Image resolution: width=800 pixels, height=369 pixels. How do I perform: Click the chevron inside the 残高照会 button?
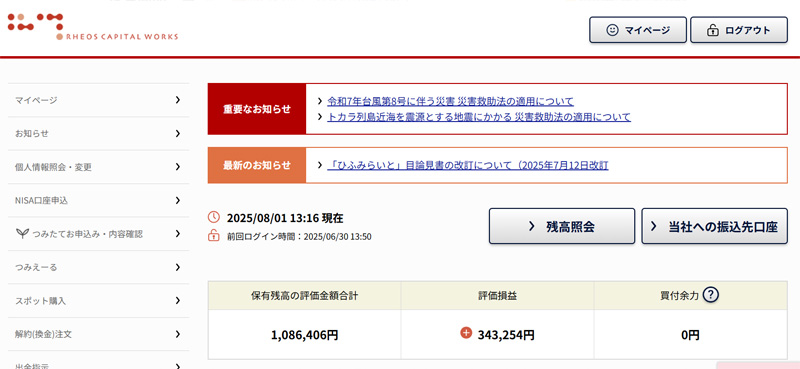coord(531,226)
